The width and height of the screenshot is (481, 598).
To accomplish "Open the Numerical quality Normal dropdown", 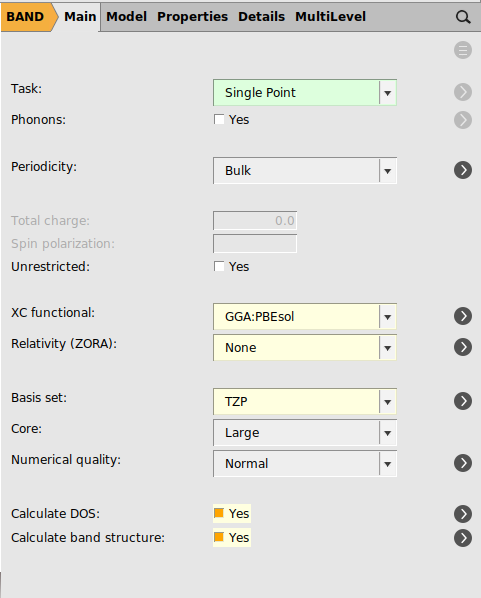I will click(305, 464).
